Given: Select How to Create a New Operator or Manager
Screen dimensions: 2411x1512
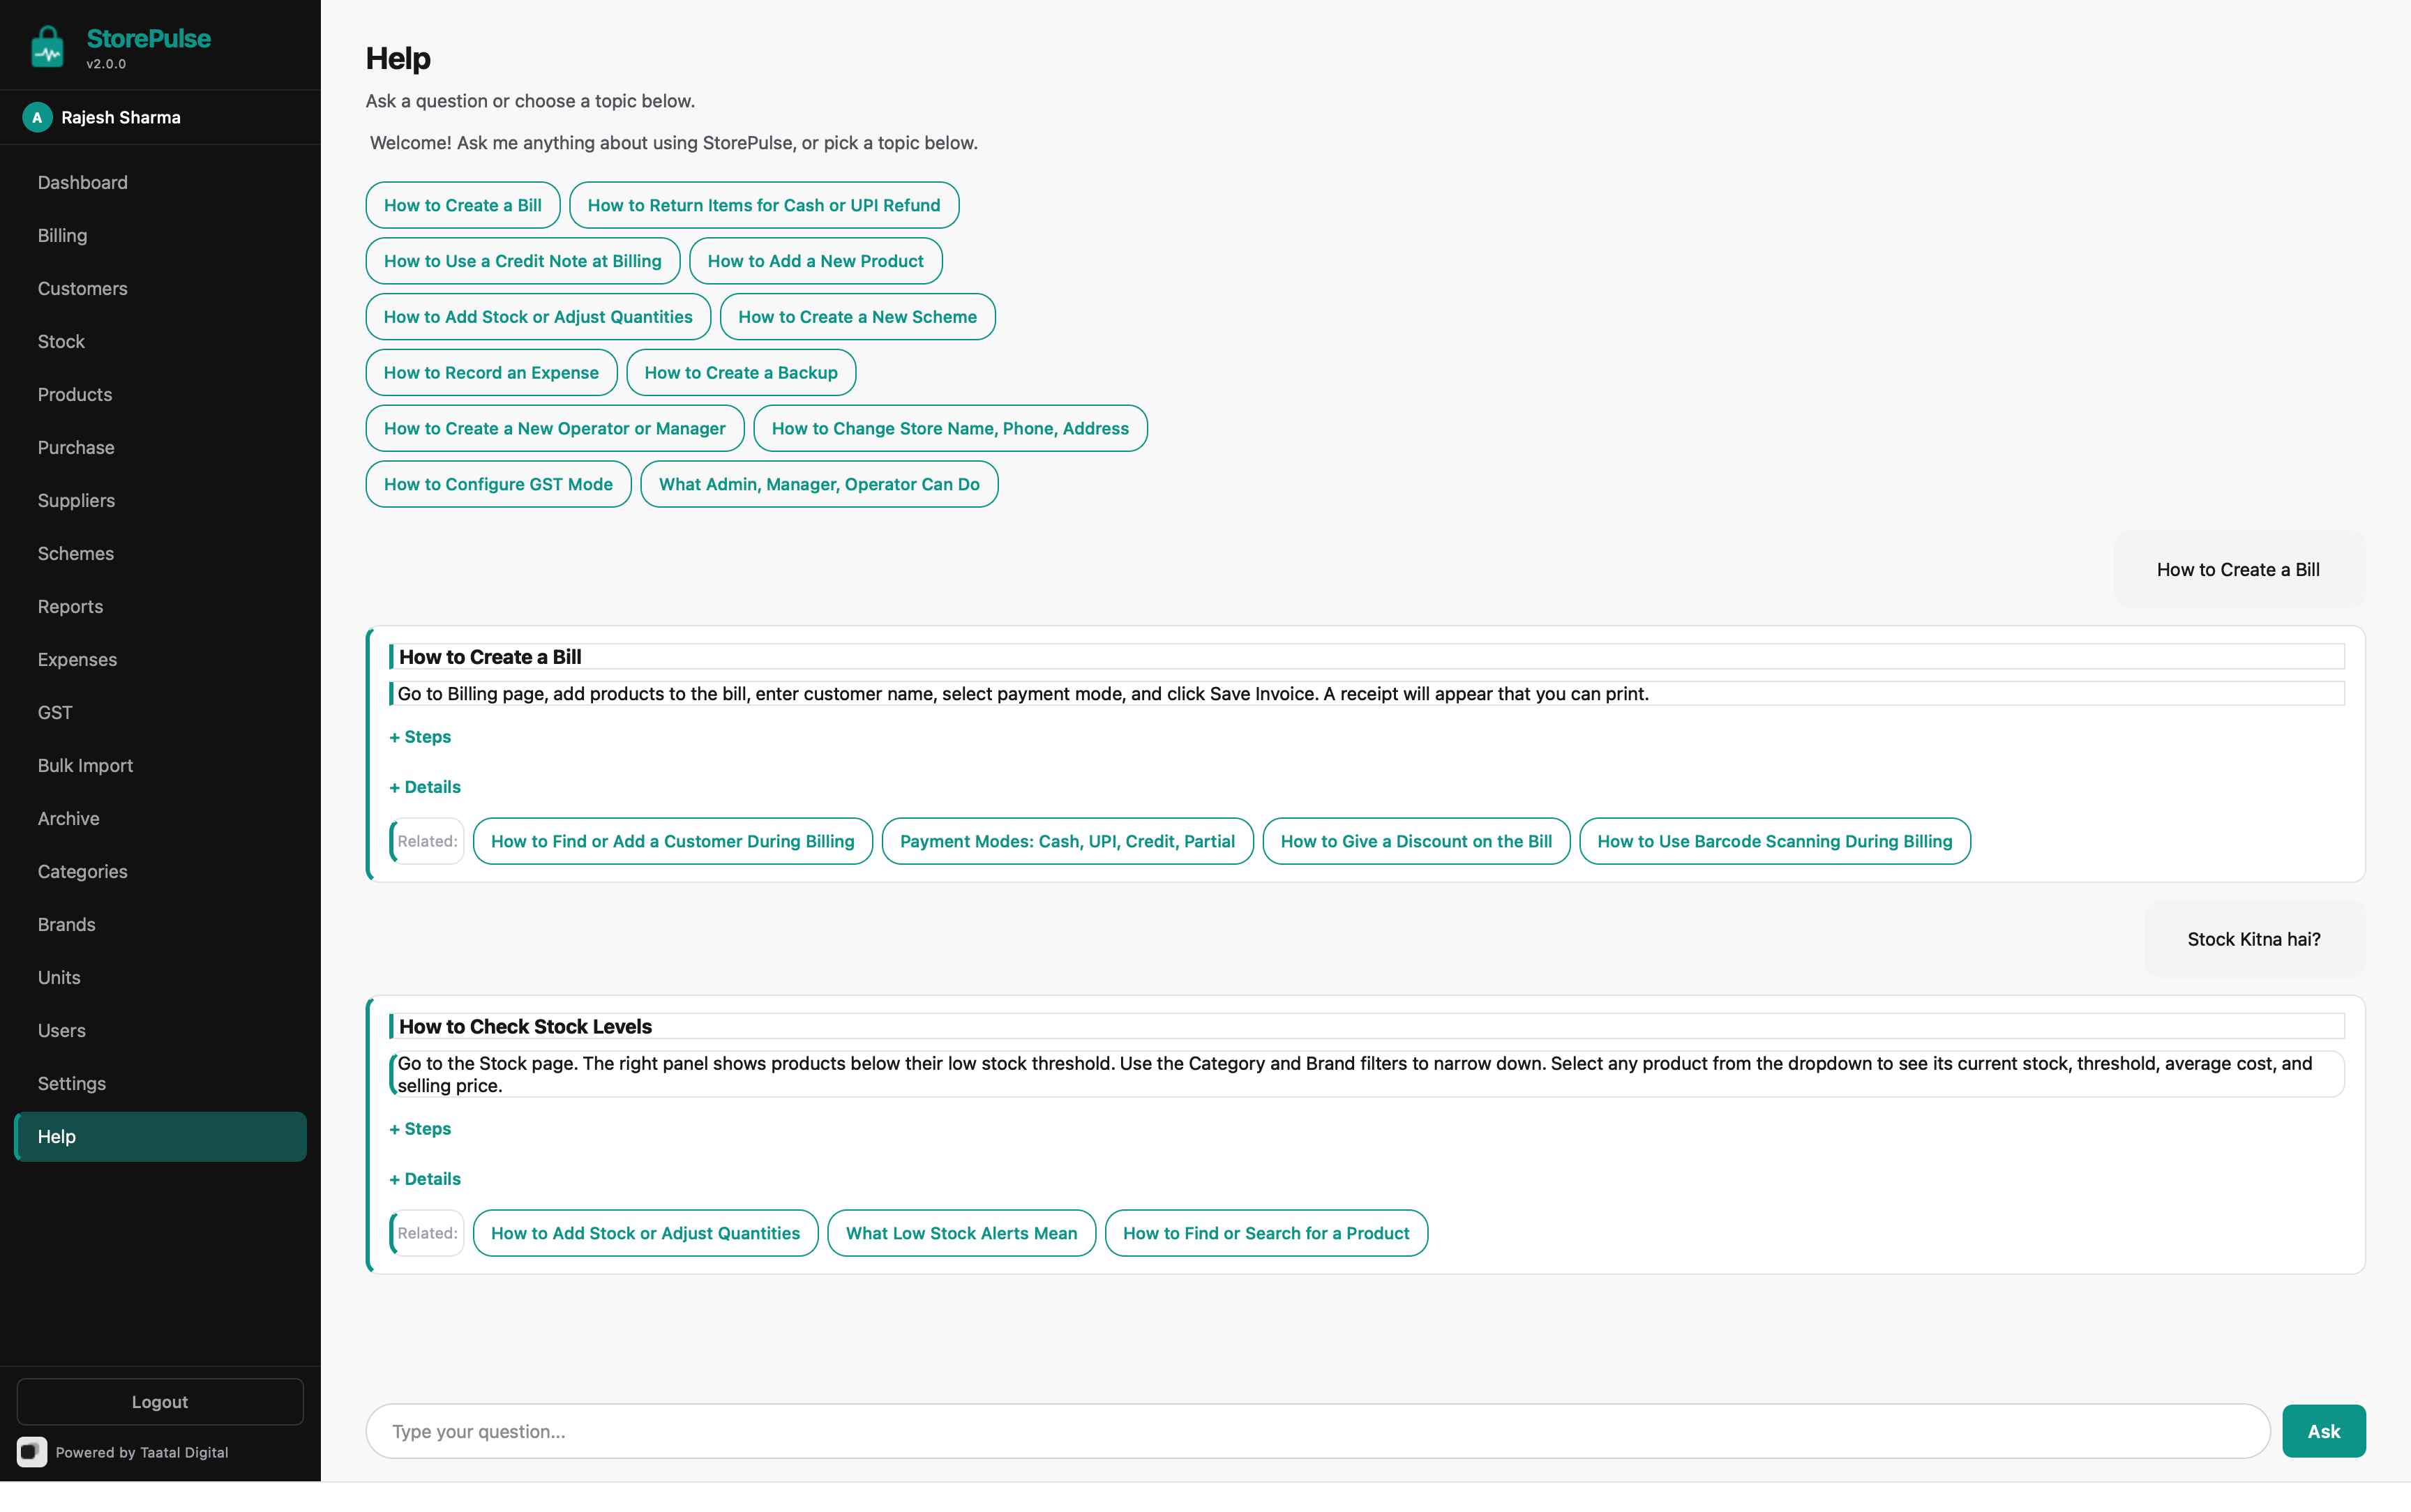Looking at the screenshot, I should [x=555, y=429].
